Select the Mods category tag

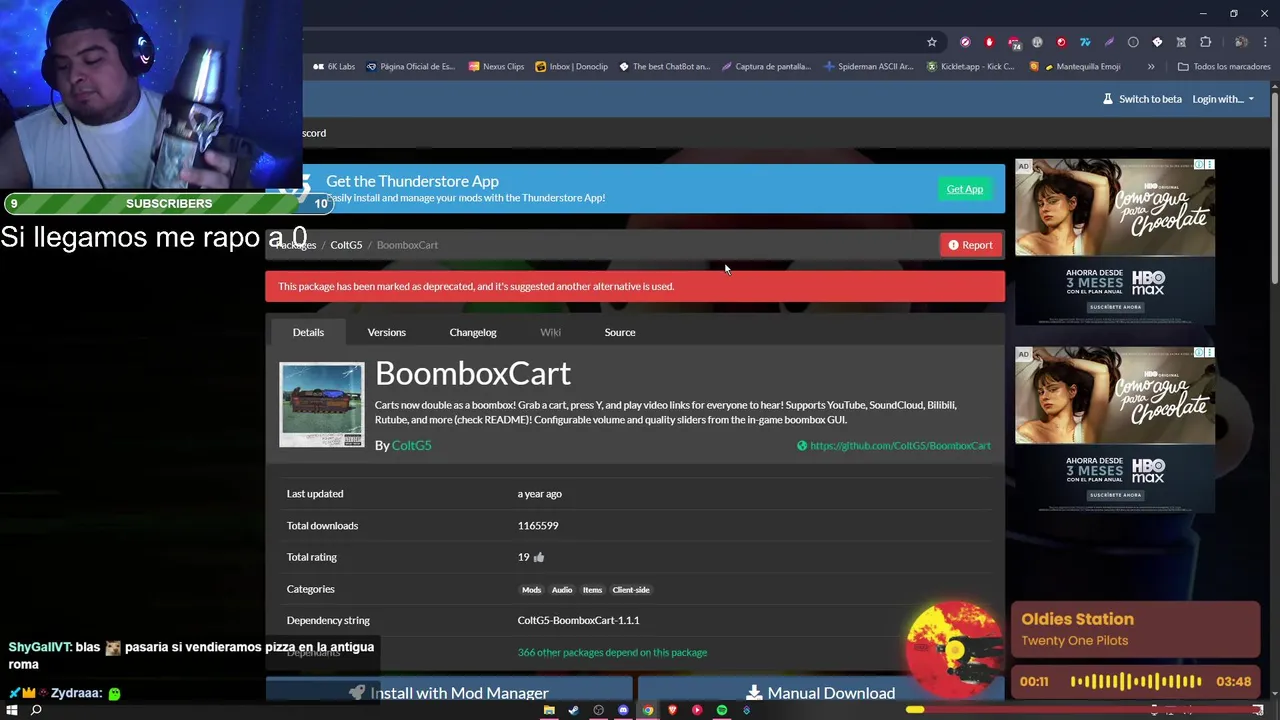[x=531, y=590]
